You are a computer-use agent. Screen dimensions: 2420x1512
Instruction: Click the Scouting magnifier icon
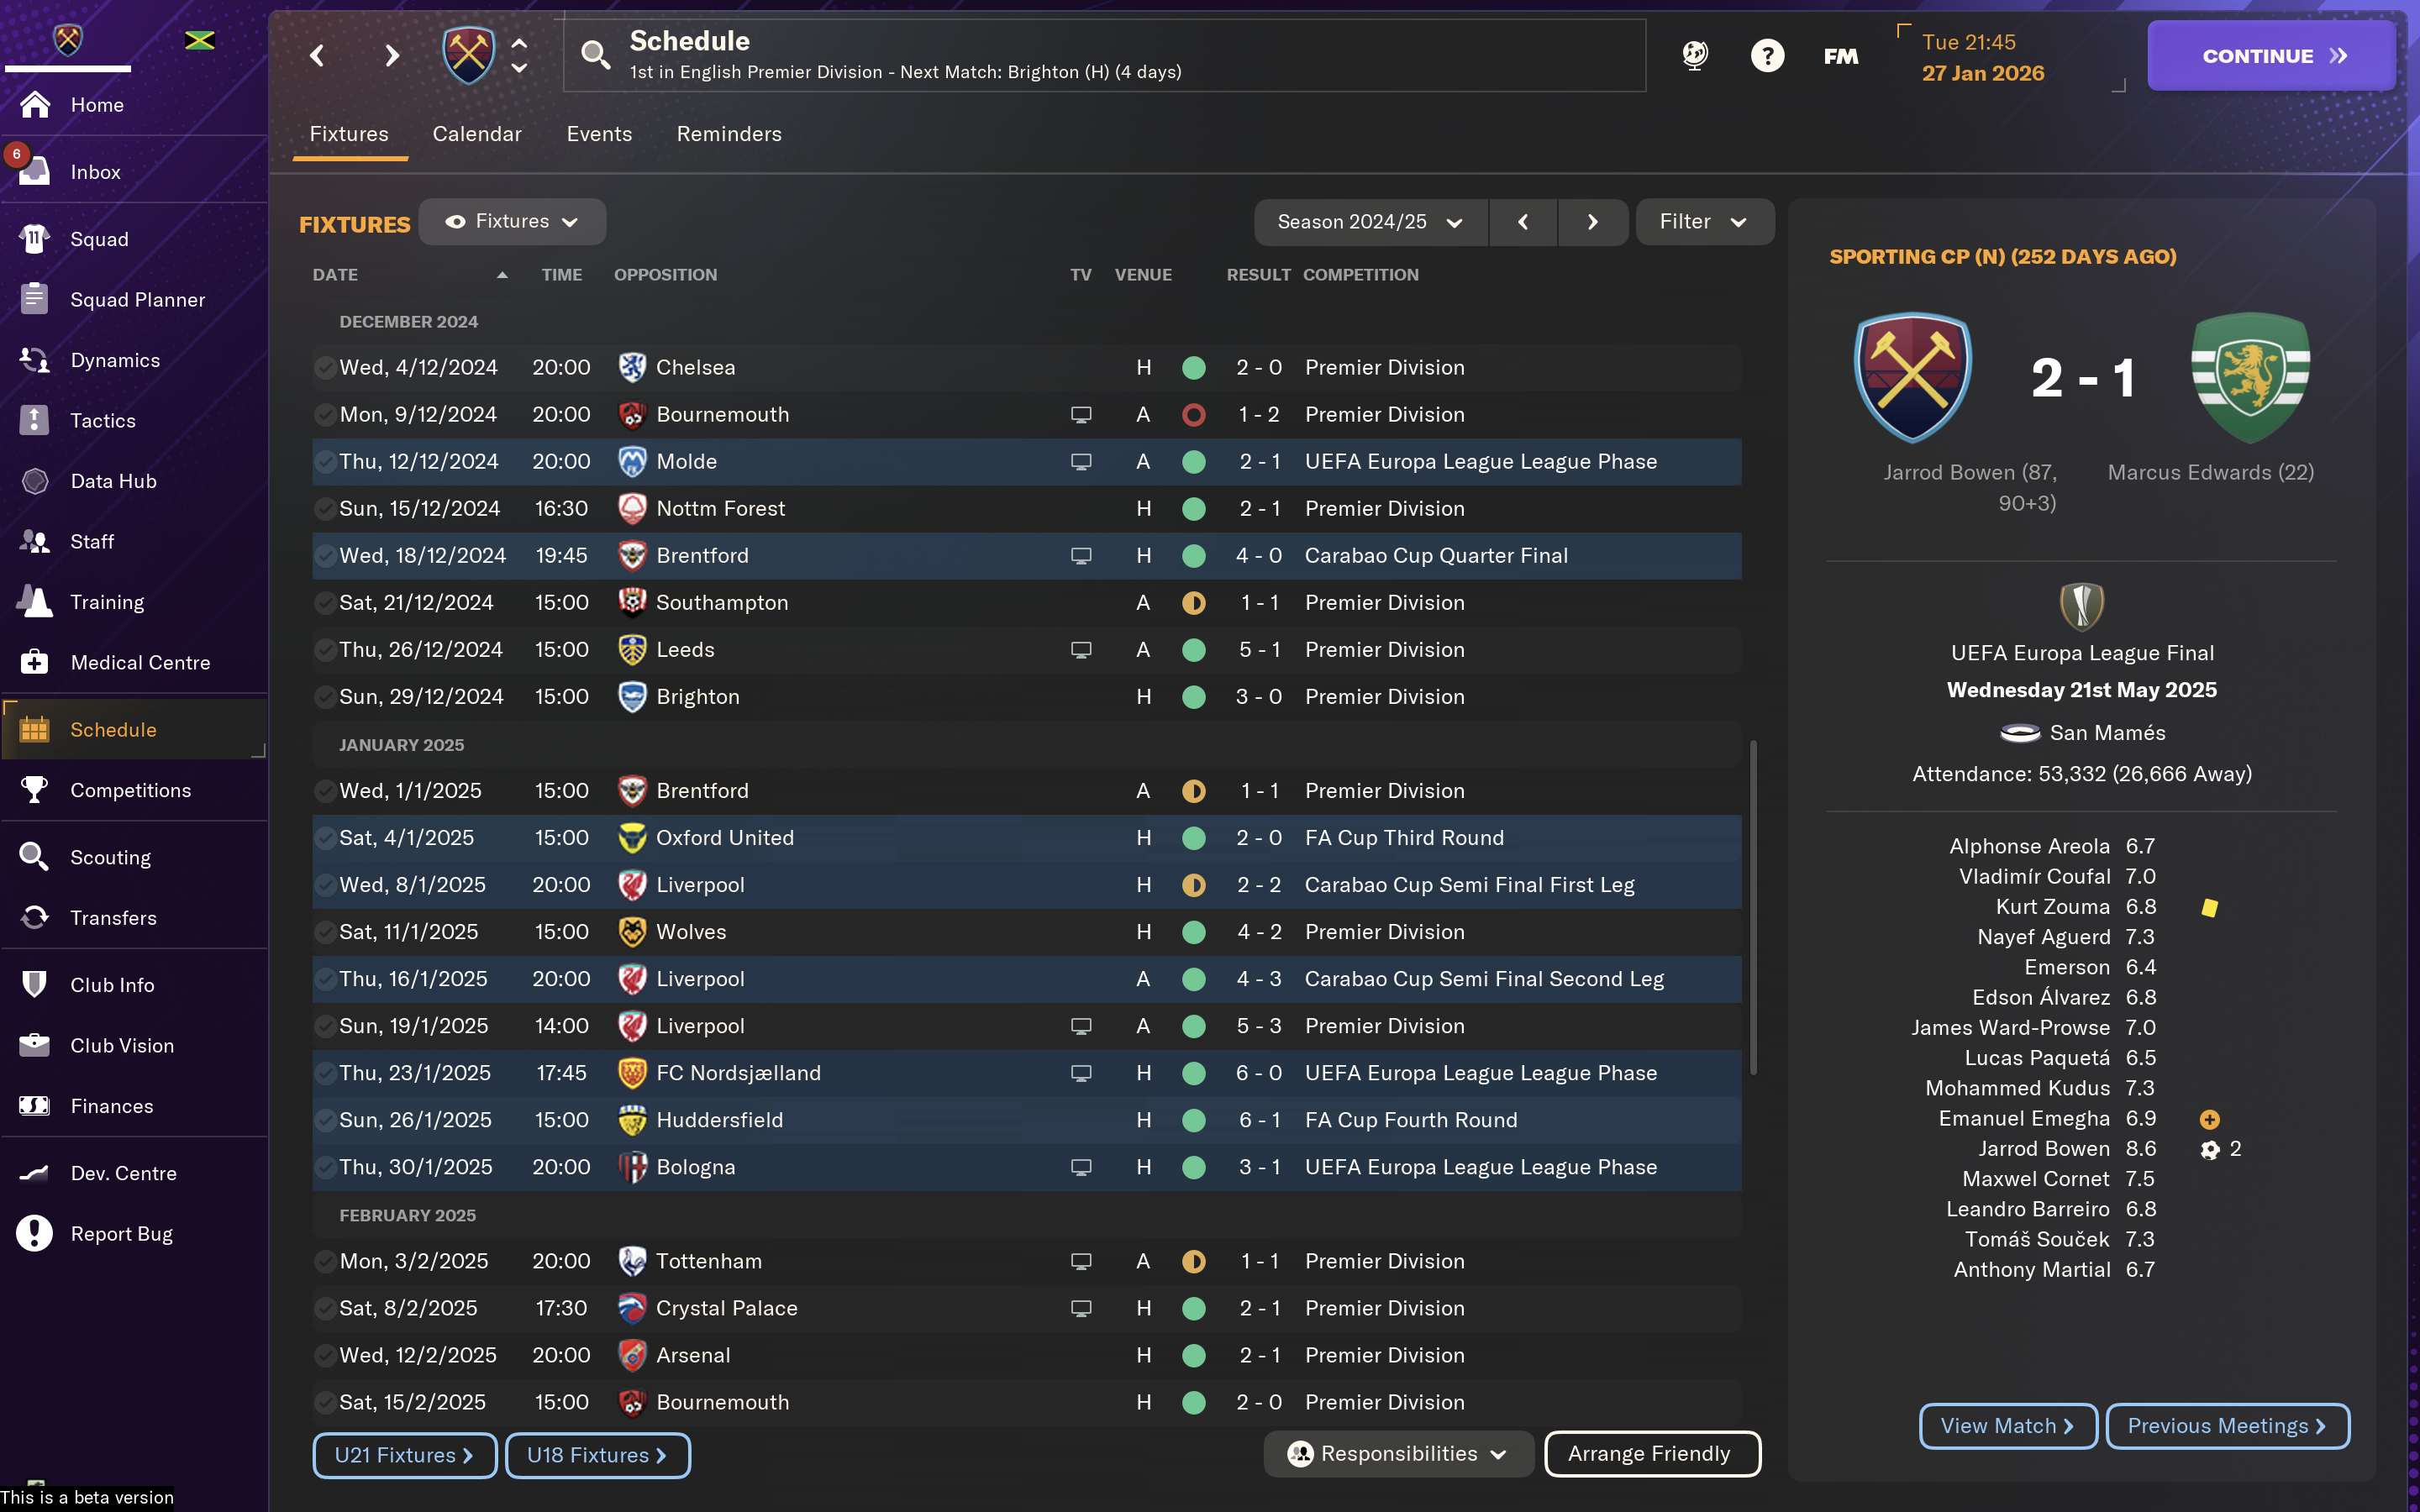point(34,857)
